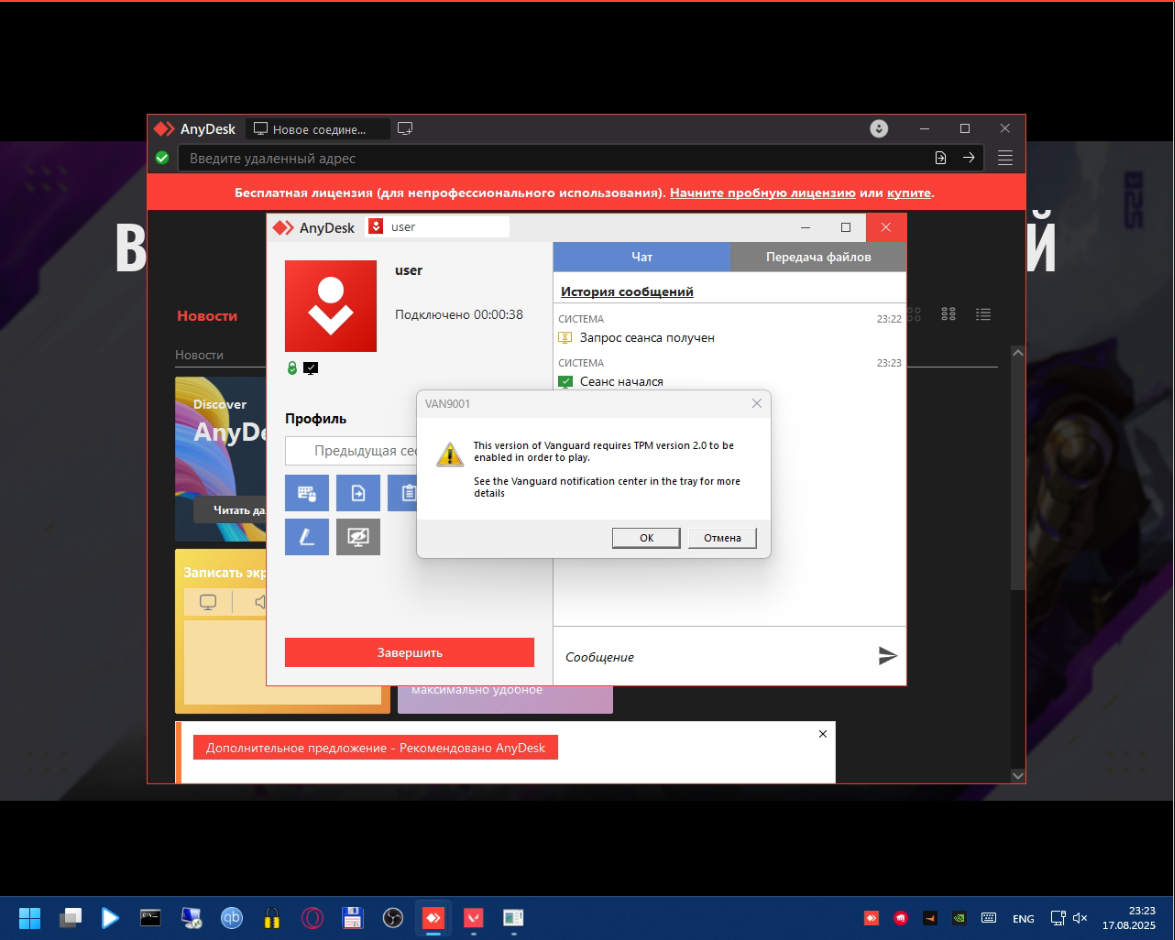Click the user avatar image
Viewport: 1175px width, 940px height.
(330, 306)
